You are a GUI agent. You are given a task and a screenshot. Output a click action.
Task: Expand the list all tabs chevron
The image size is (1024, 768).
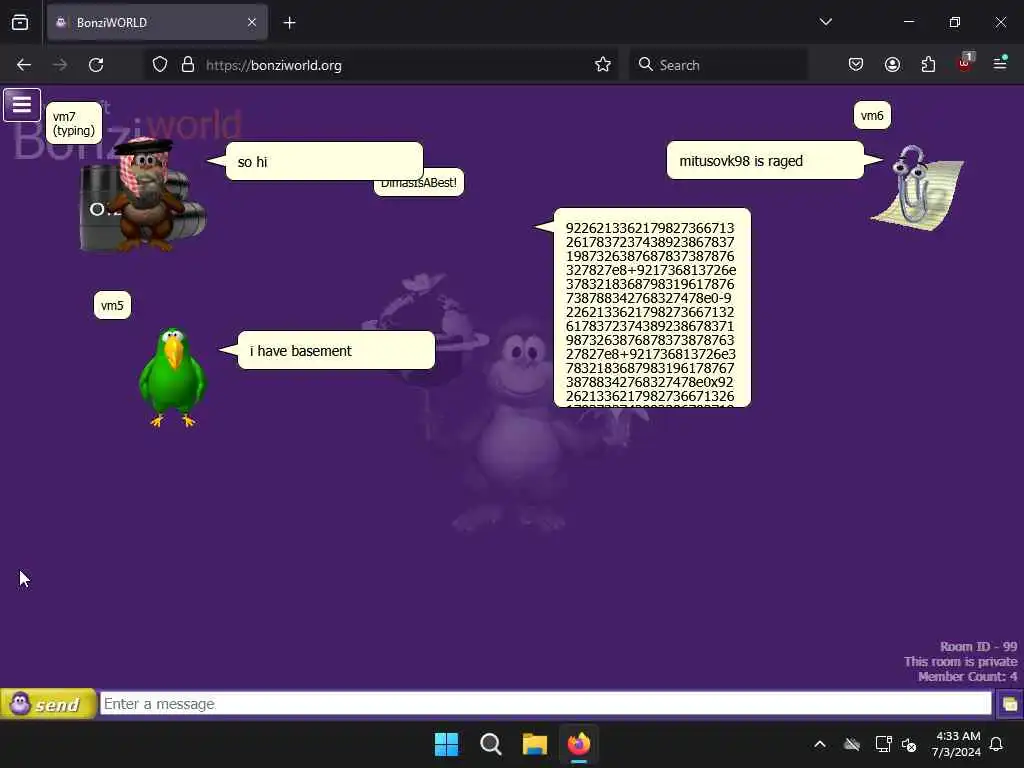pyautogui.click(x=825, y=22)
